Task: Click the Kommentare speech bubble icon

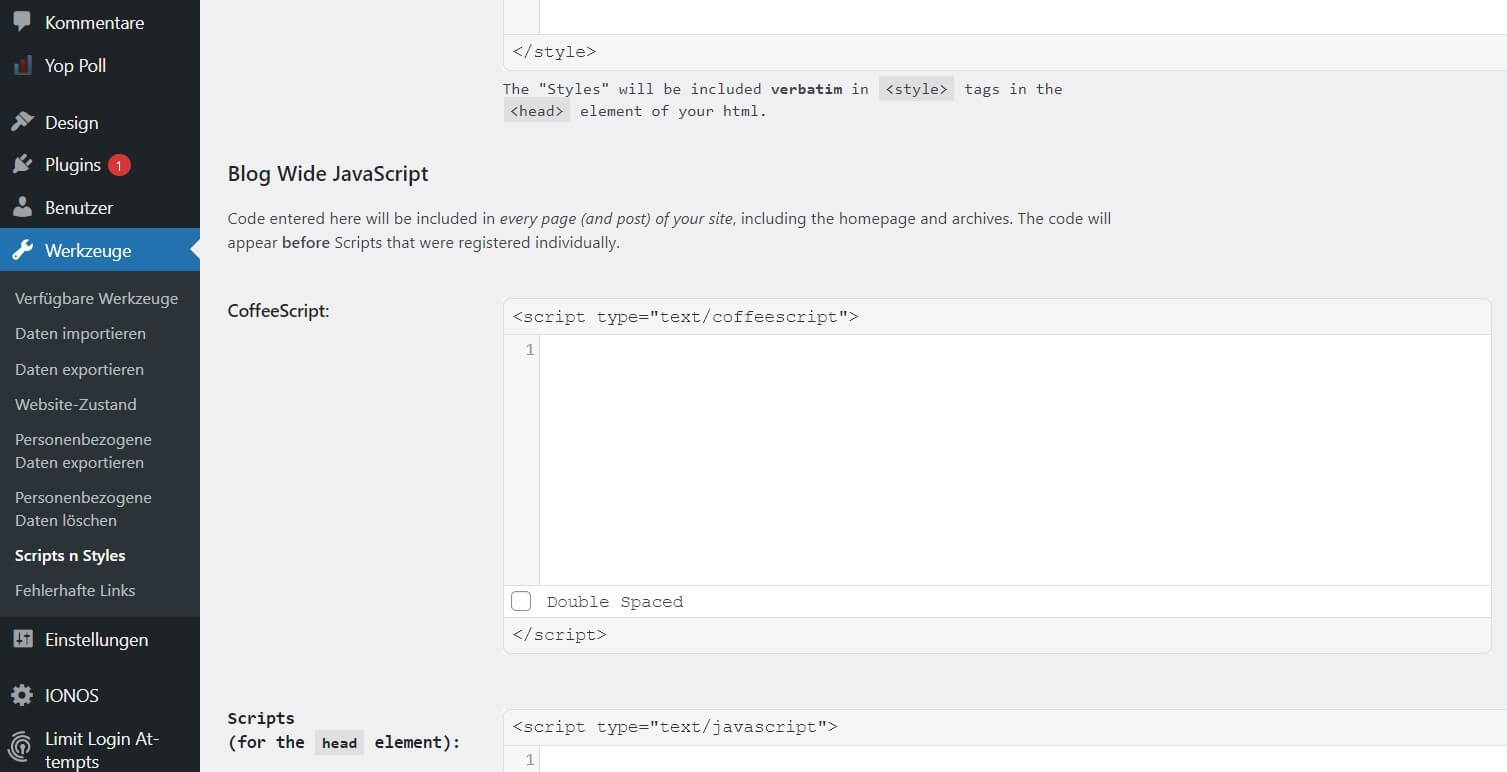Action: click(22, 21)
